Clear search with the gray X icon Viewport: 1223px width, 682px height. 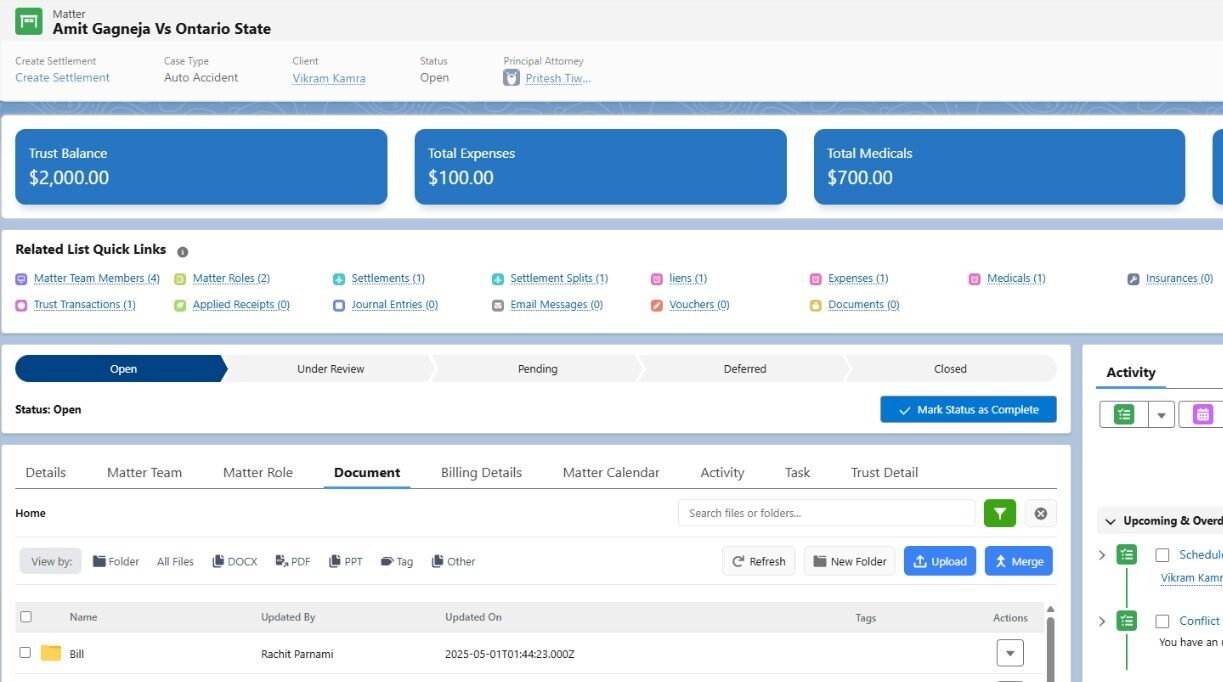1040,513
